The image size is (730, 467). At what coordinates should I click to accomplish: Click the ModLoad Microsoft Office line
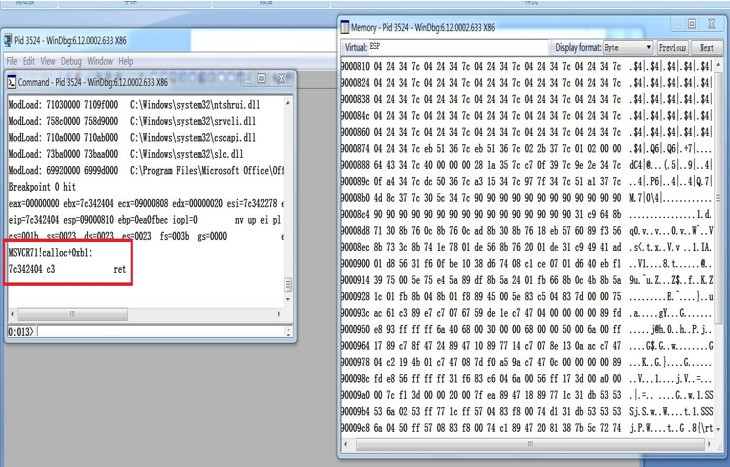pyautogui.click(x=146, y=170)
